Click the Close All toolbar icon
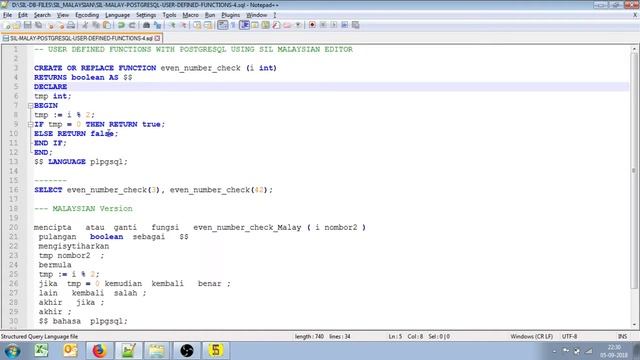The width and height of the screenshot is (640, 360). coord(61,25)
